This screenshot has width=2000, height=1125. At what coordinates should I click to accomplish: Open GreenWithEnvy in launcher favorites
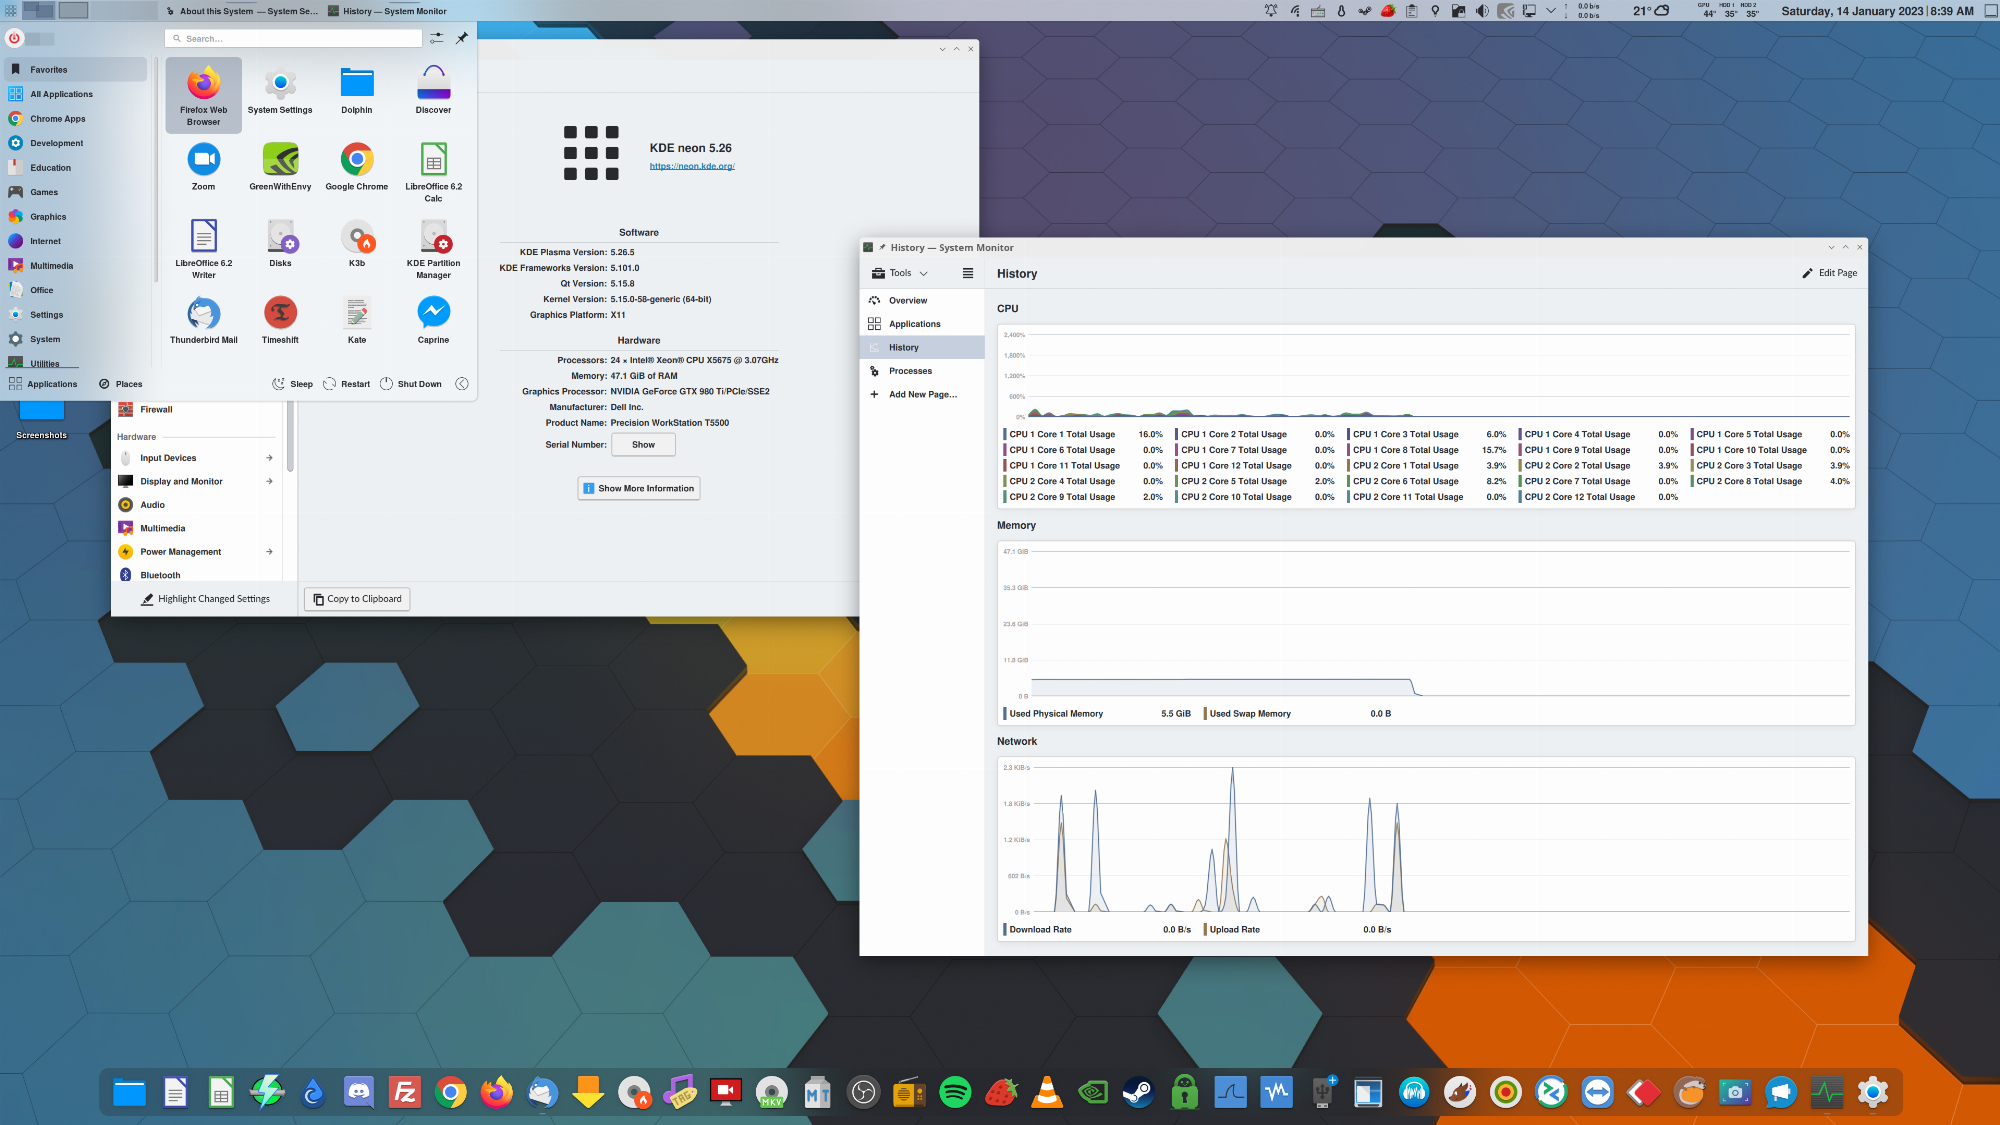280,160
